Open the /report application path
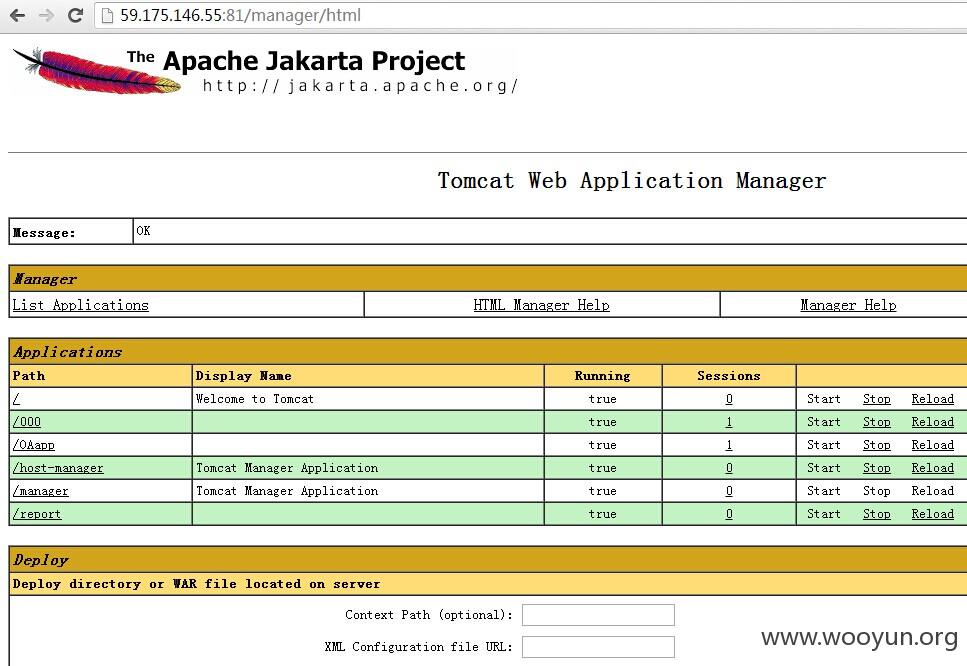967x666 pixels. point(37,514)
